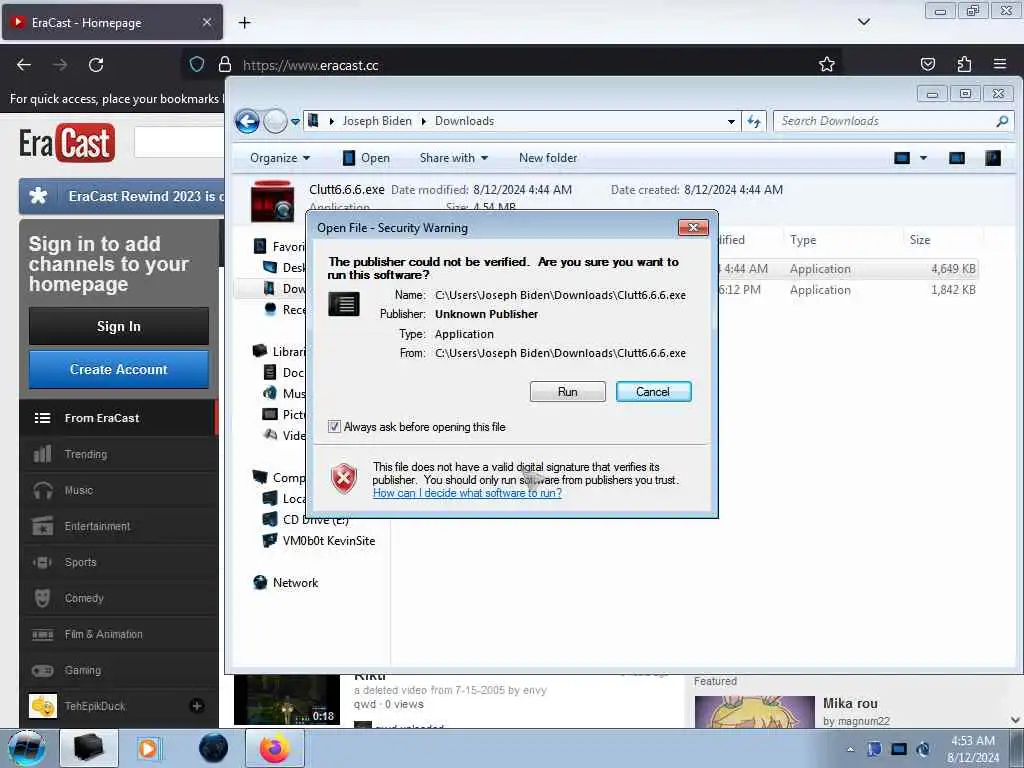This screenshot has width=1024, height=768.
Task: Open the list all tabs dropdown
Action: point(863,22)
